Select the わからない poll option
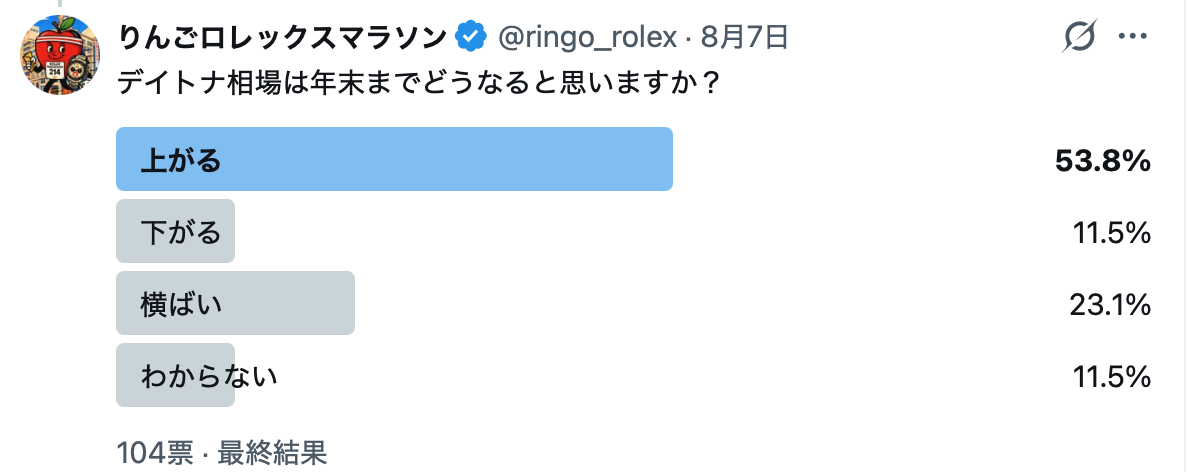 [197, 375]
